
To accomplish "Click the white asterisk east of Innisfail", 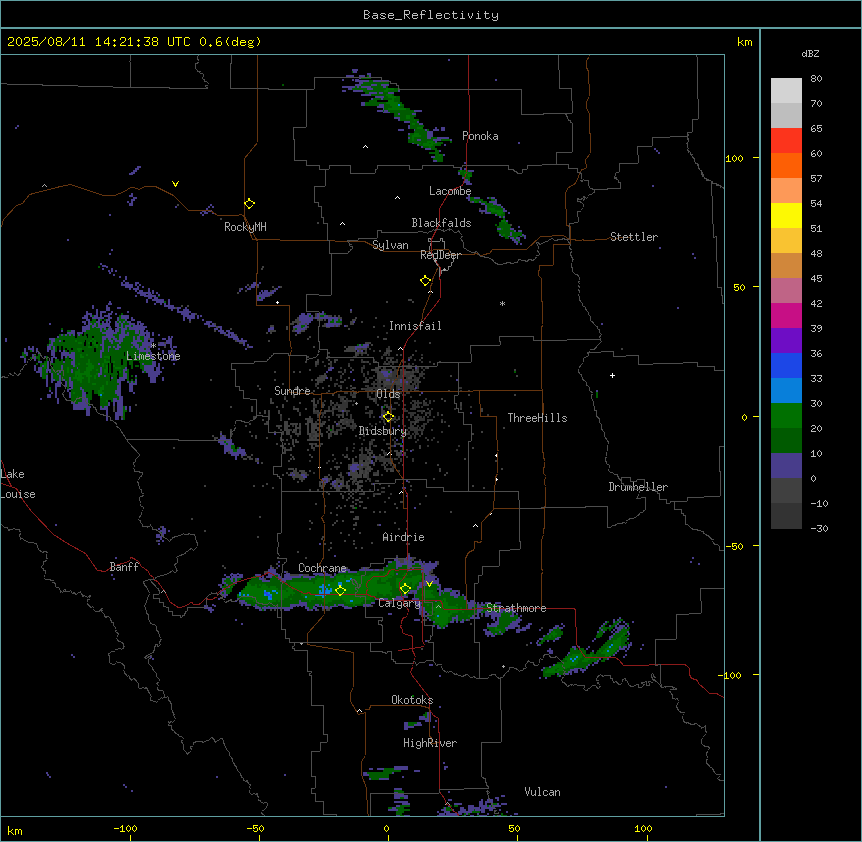I will click(502, 303).
